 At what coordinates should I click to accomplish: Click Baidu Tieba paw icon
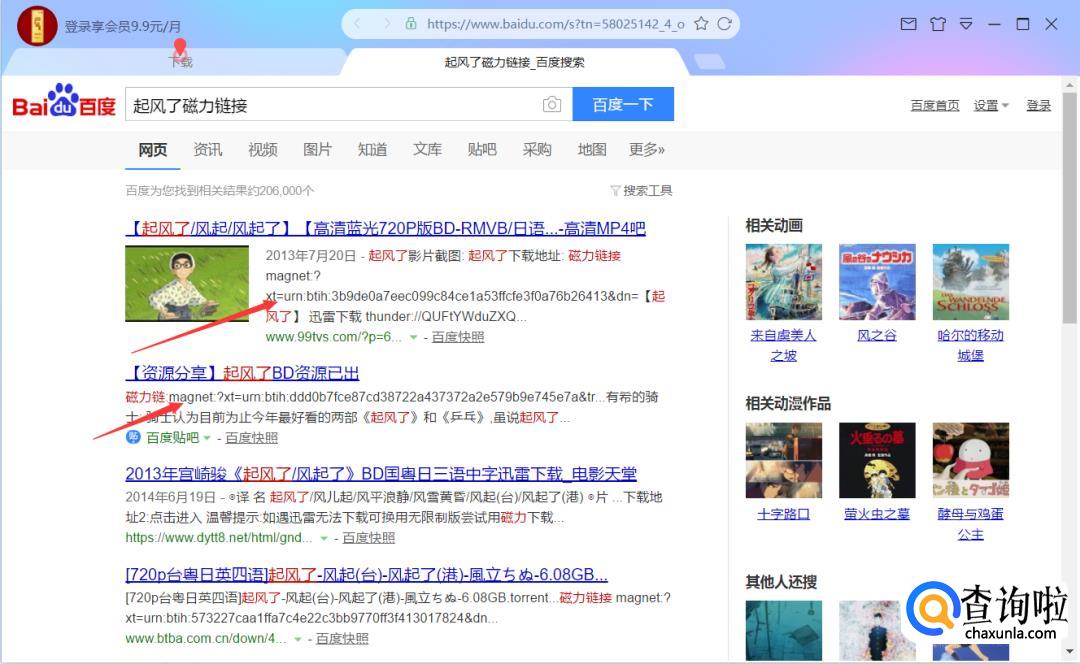coord(133,437)
